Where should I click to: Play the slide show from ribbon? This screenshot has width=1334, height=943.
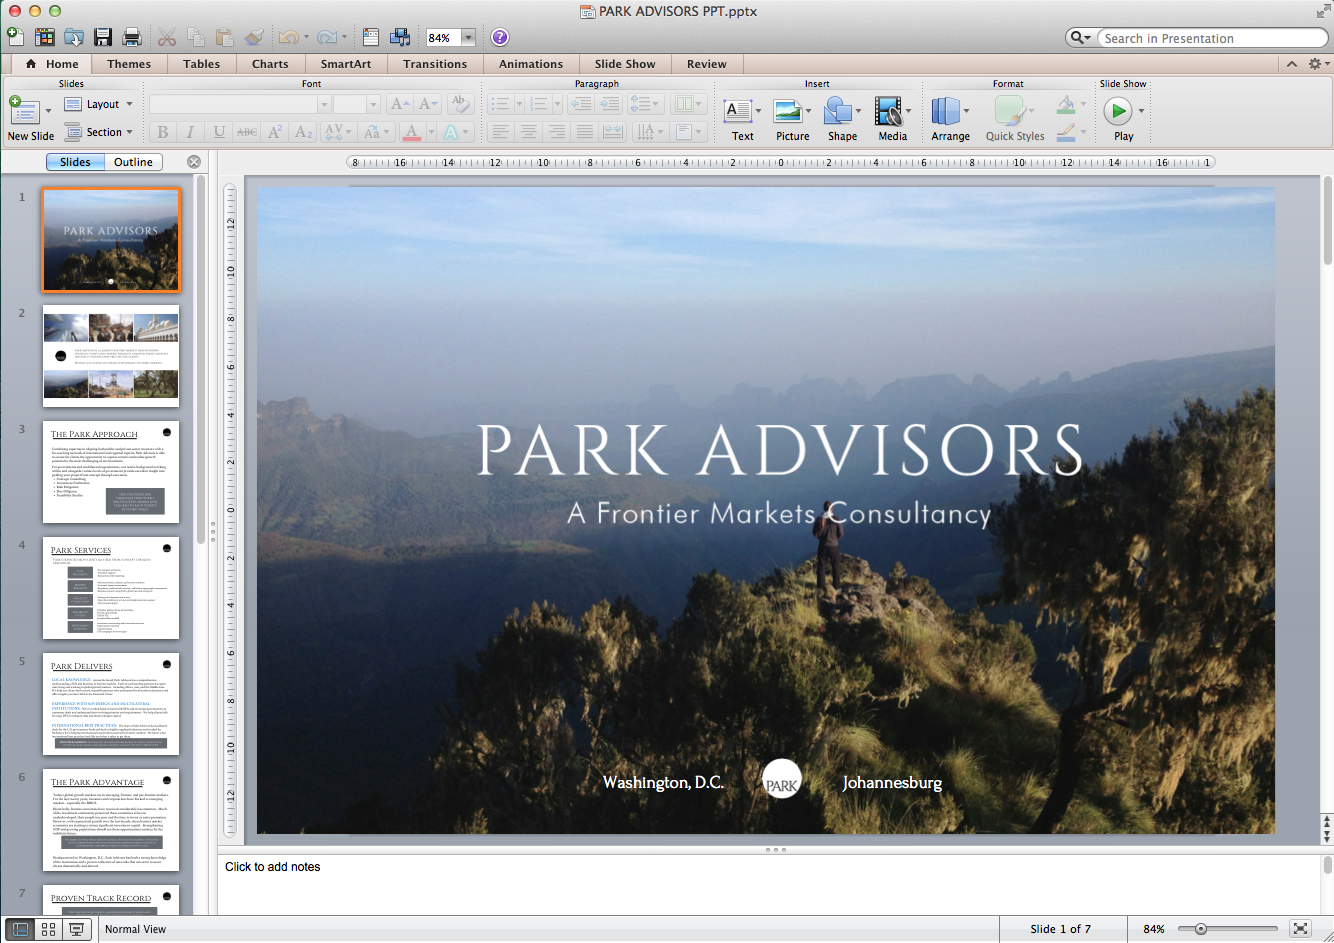pos(1118,119)
